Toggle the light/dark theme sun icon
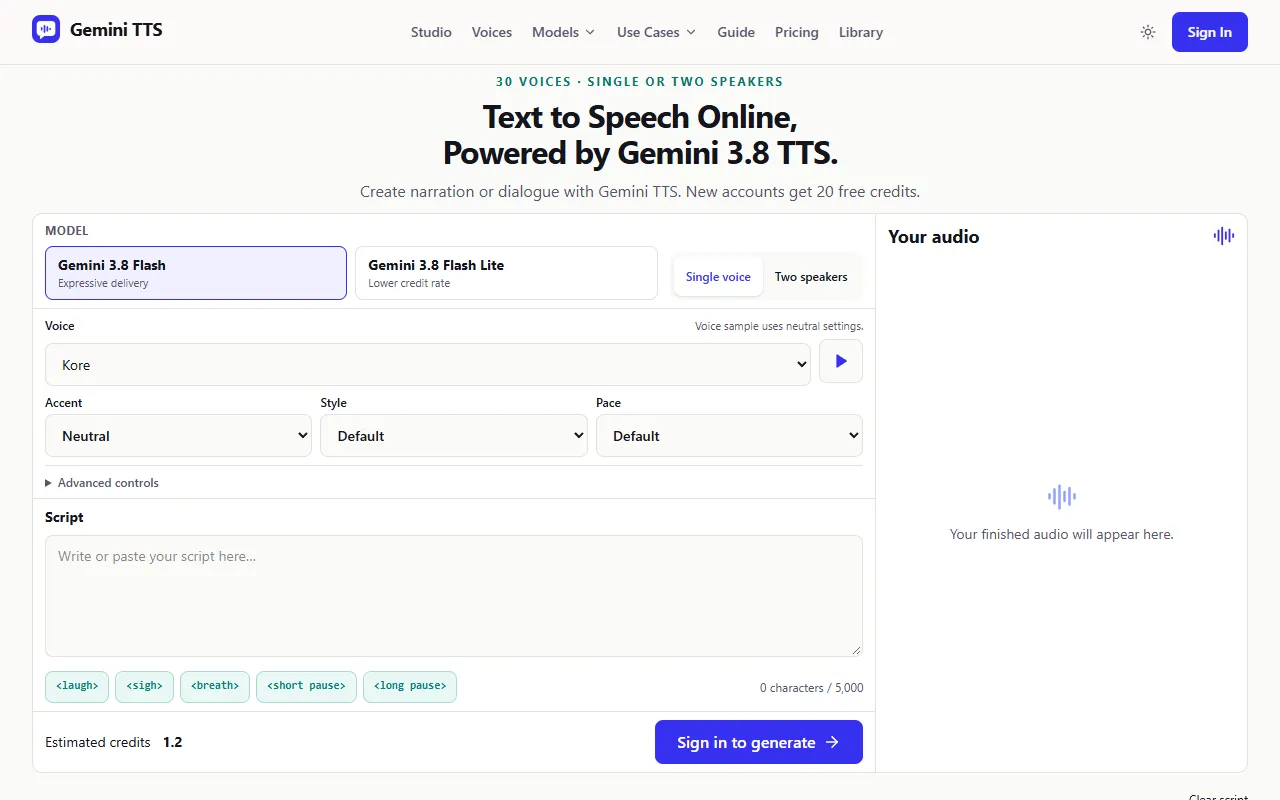The image size is (1280, 800). pos(1148,32)
